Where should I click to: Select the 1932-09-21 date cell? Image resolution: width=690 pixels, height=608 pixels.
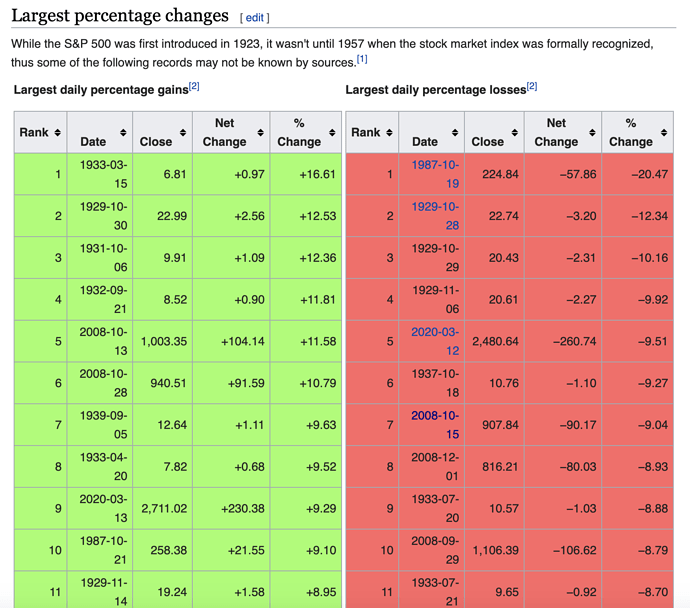100,300
